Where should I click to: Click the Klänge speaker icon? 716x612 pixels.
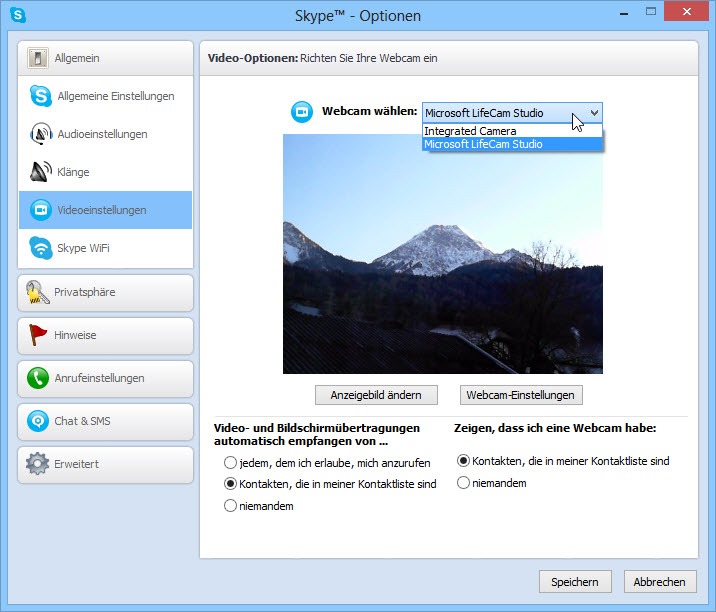(40, 172)
